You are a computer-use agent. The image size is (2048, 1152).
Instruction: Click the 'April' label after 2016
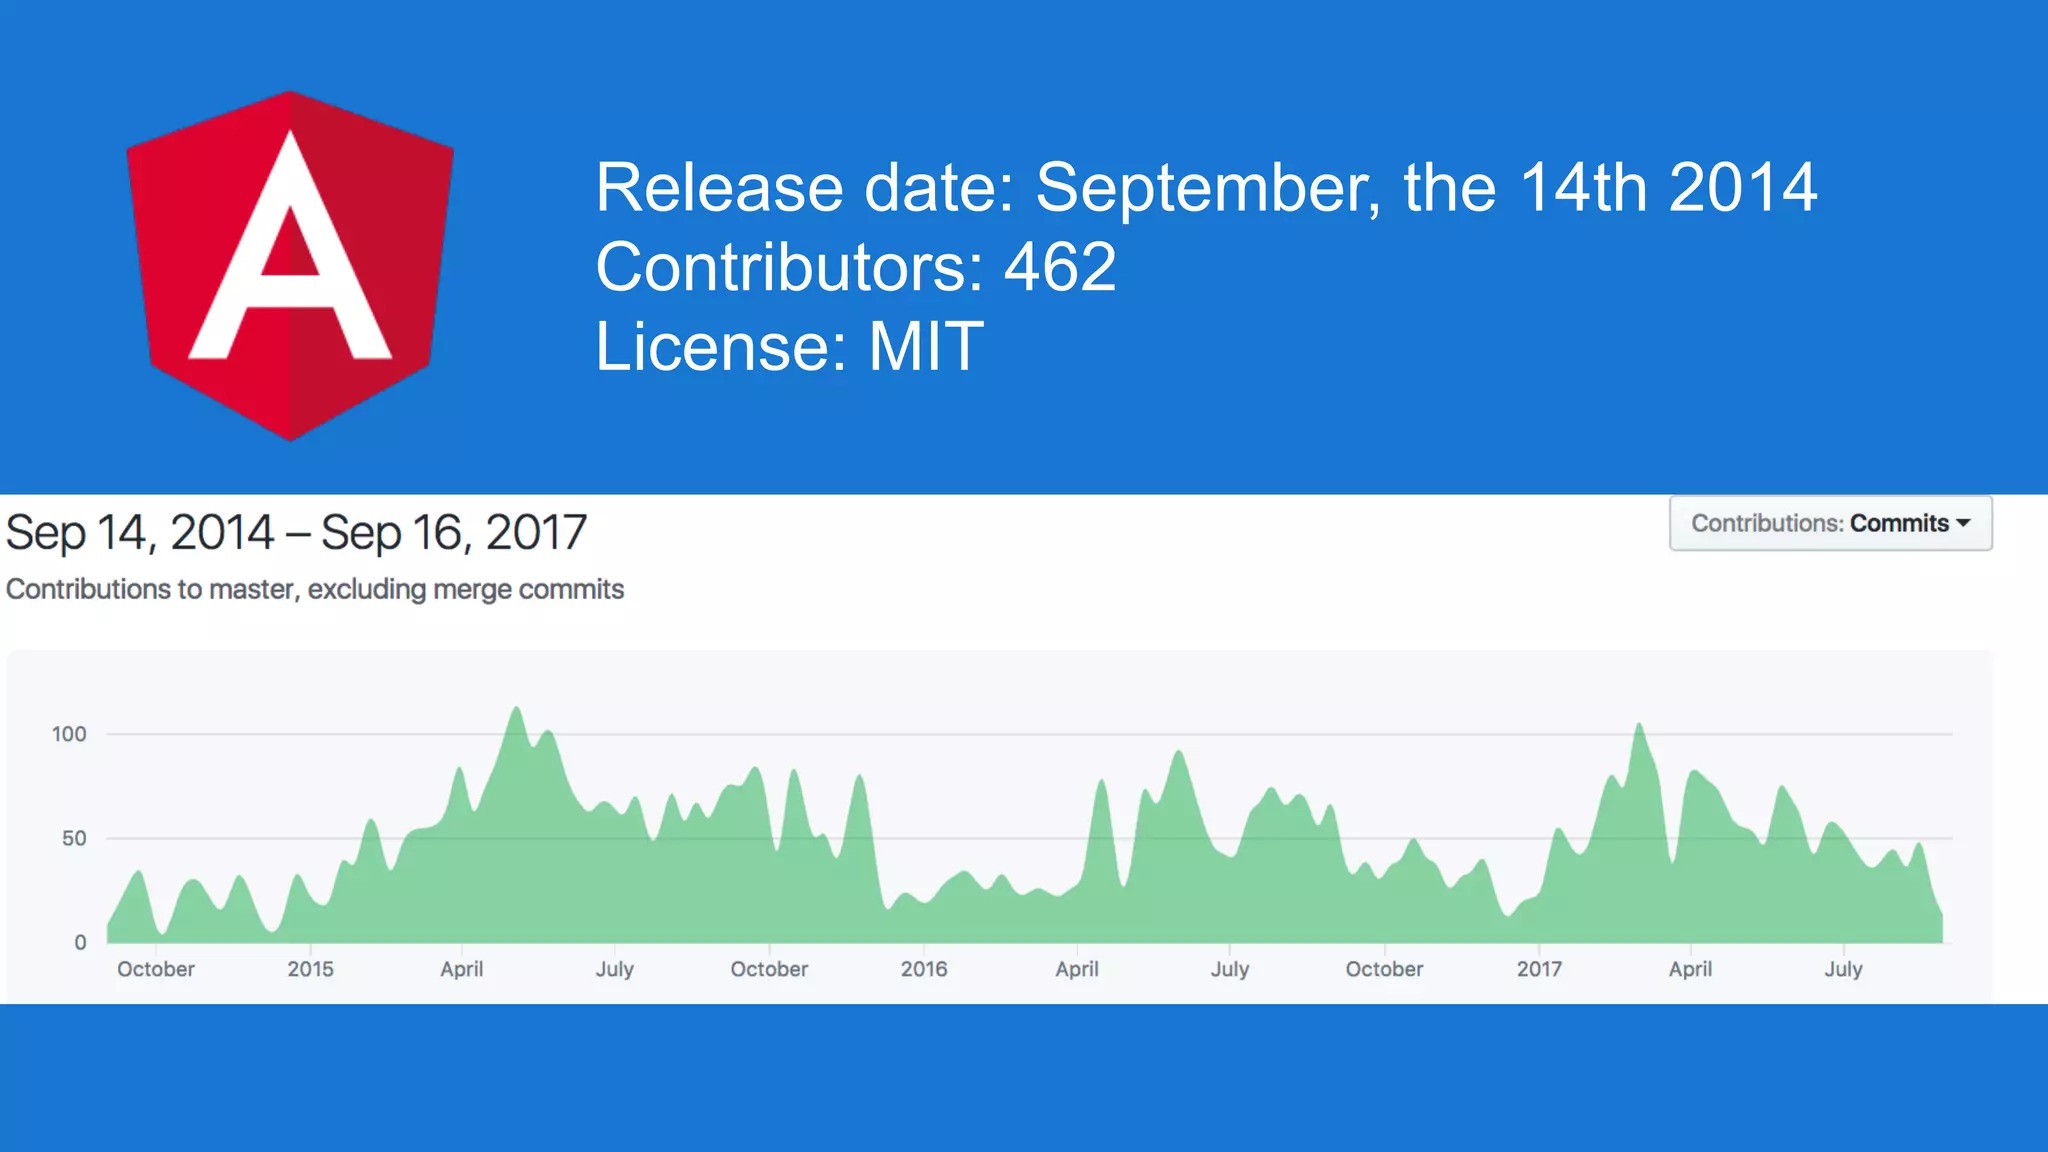[x=1077, y=969]
